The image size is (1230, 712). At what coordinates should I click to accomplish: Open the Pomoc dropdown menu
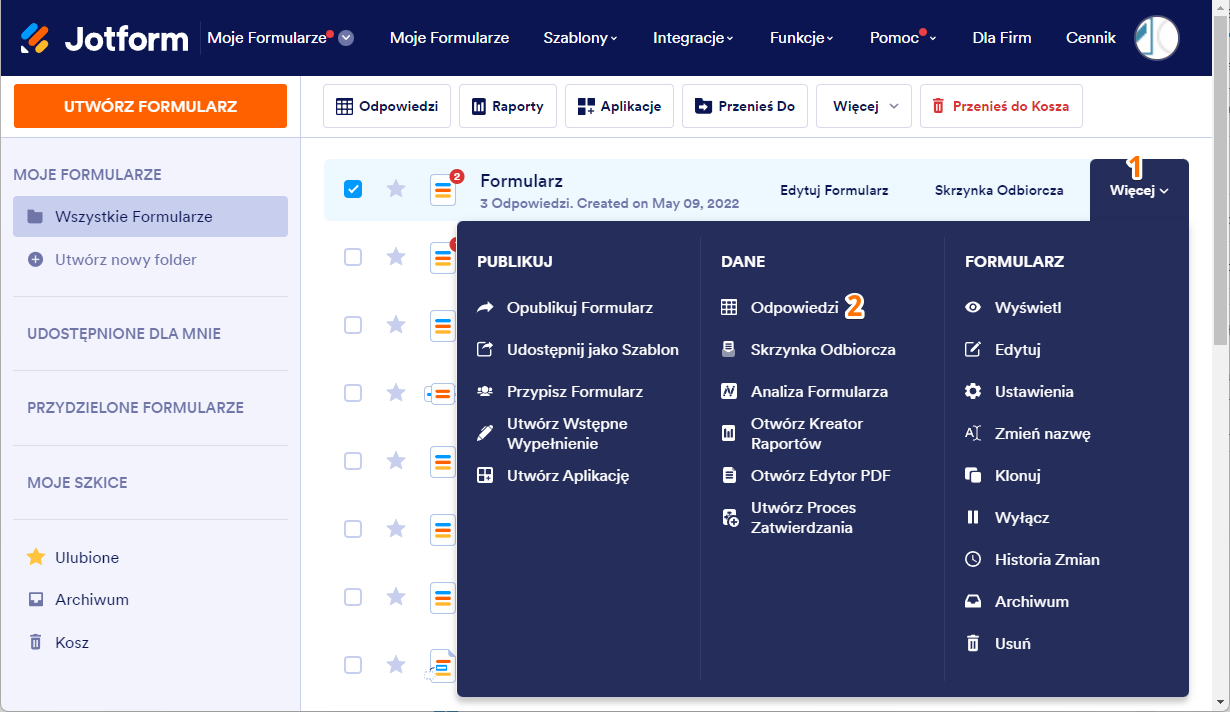(903, 38)
